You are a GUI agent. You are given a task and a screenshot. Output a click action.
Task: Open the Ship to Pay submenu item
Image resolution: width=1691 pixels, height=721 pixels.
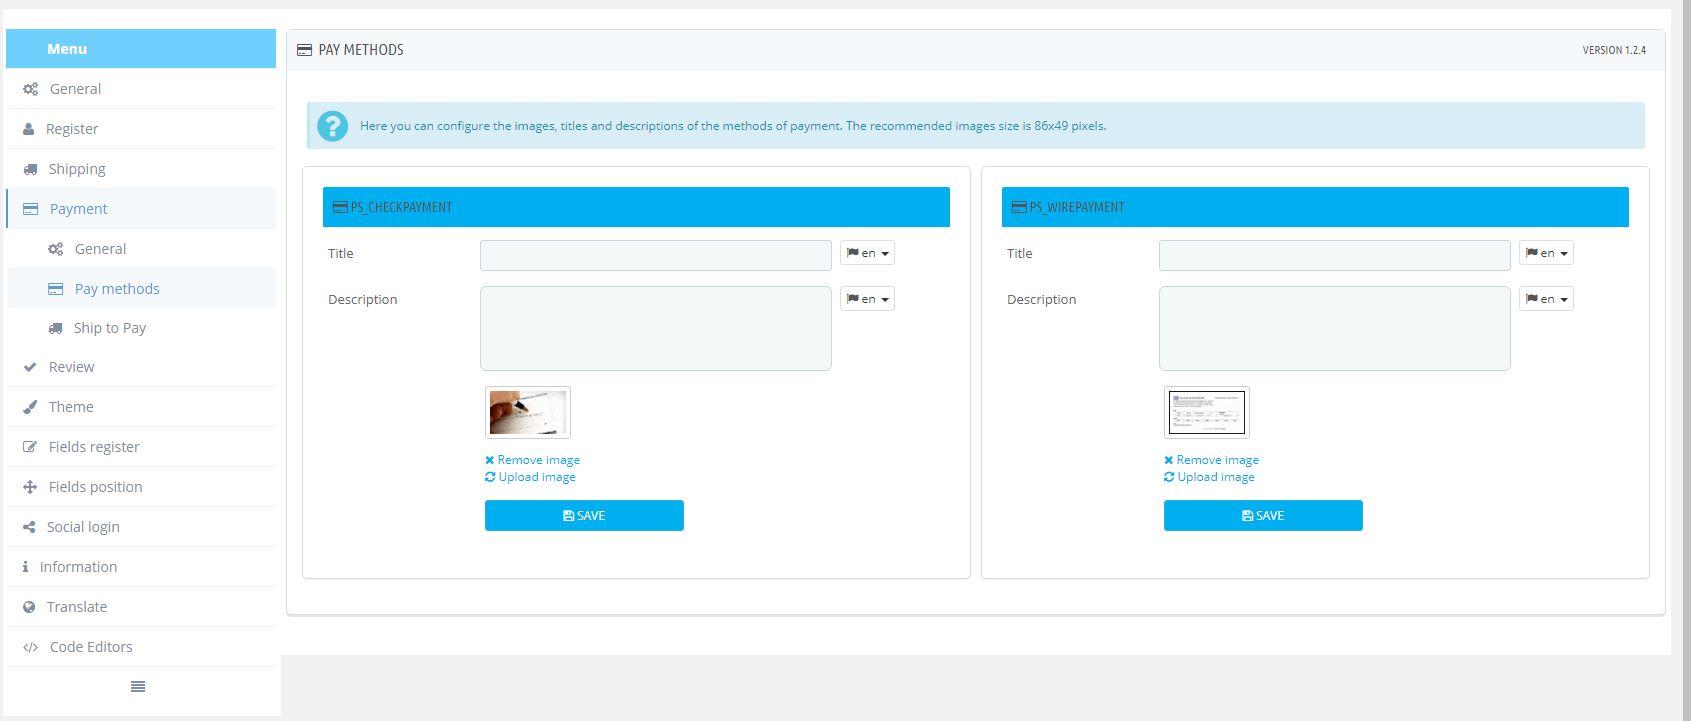109,328
